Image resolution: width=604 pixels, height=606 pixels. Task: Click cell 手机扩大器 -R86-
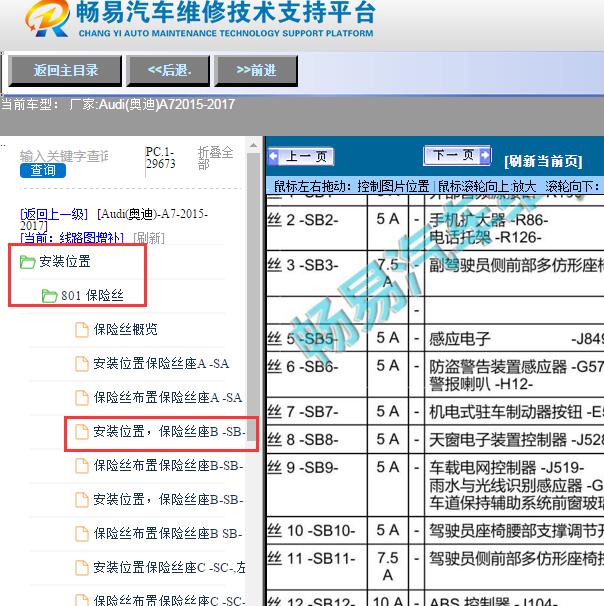point(488,220)
